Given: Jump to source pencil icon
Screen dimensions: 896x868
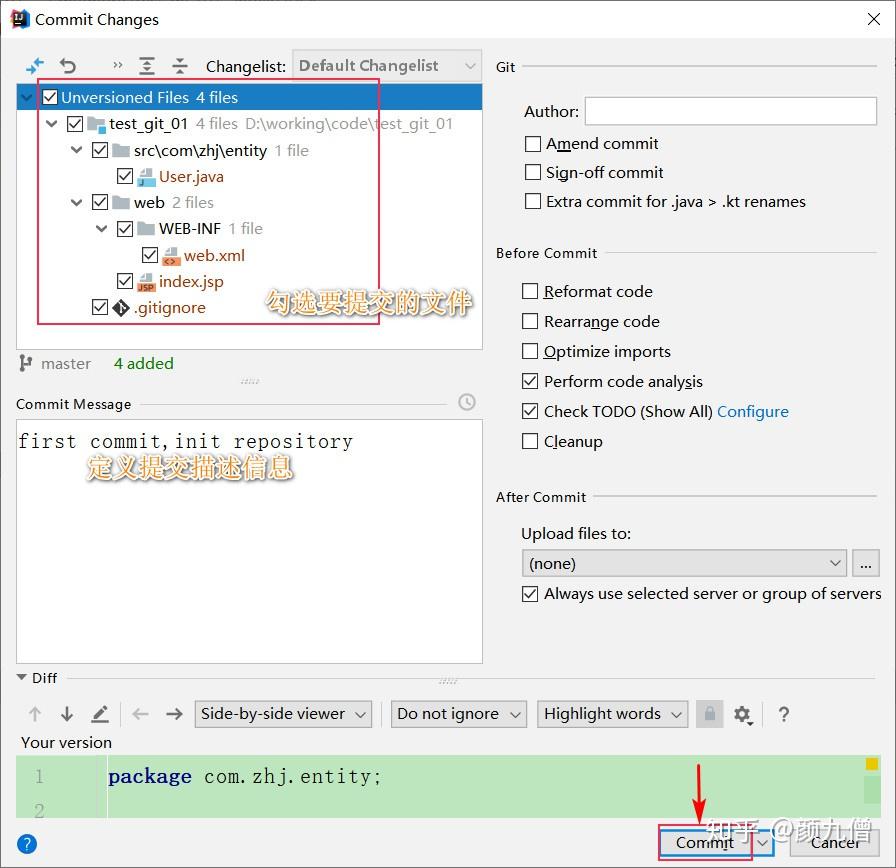Looking at the screenshot, I should click(x=100, y=714).
